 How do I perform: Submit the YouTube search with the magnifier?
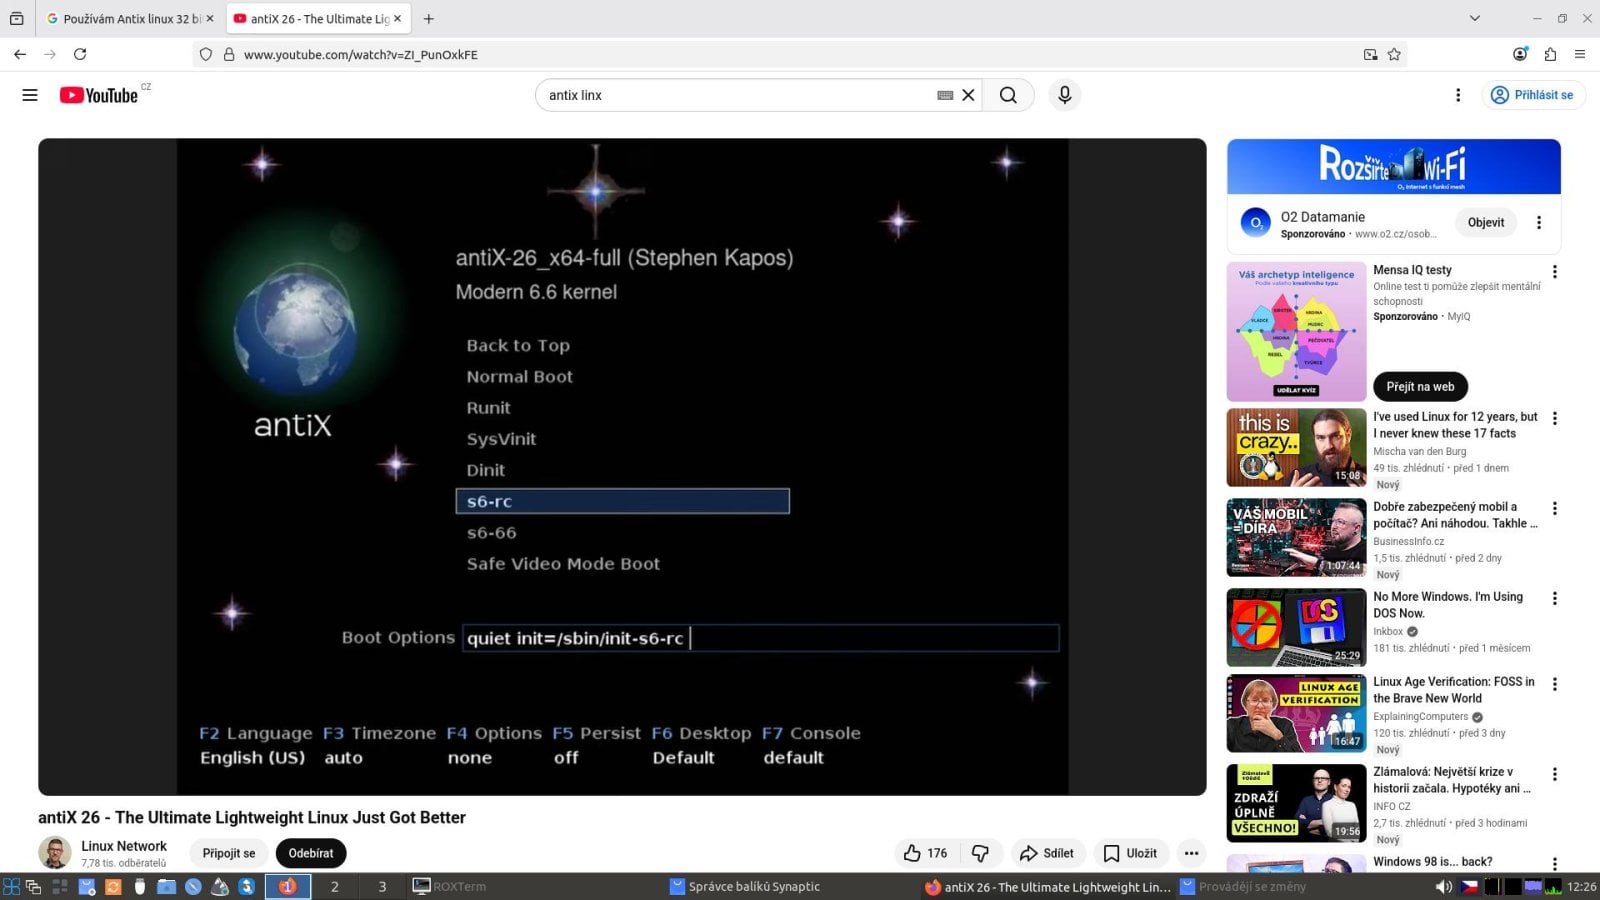1008,95
